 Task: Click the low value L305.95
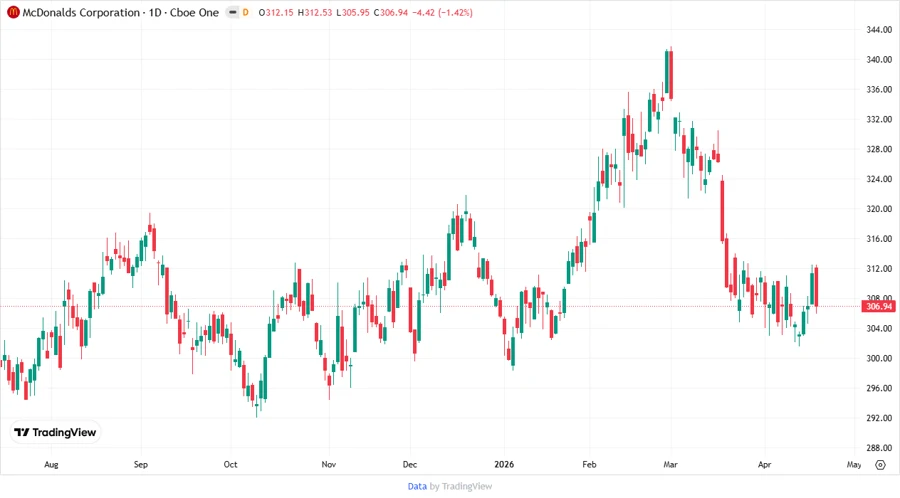[x=353, y=12]
